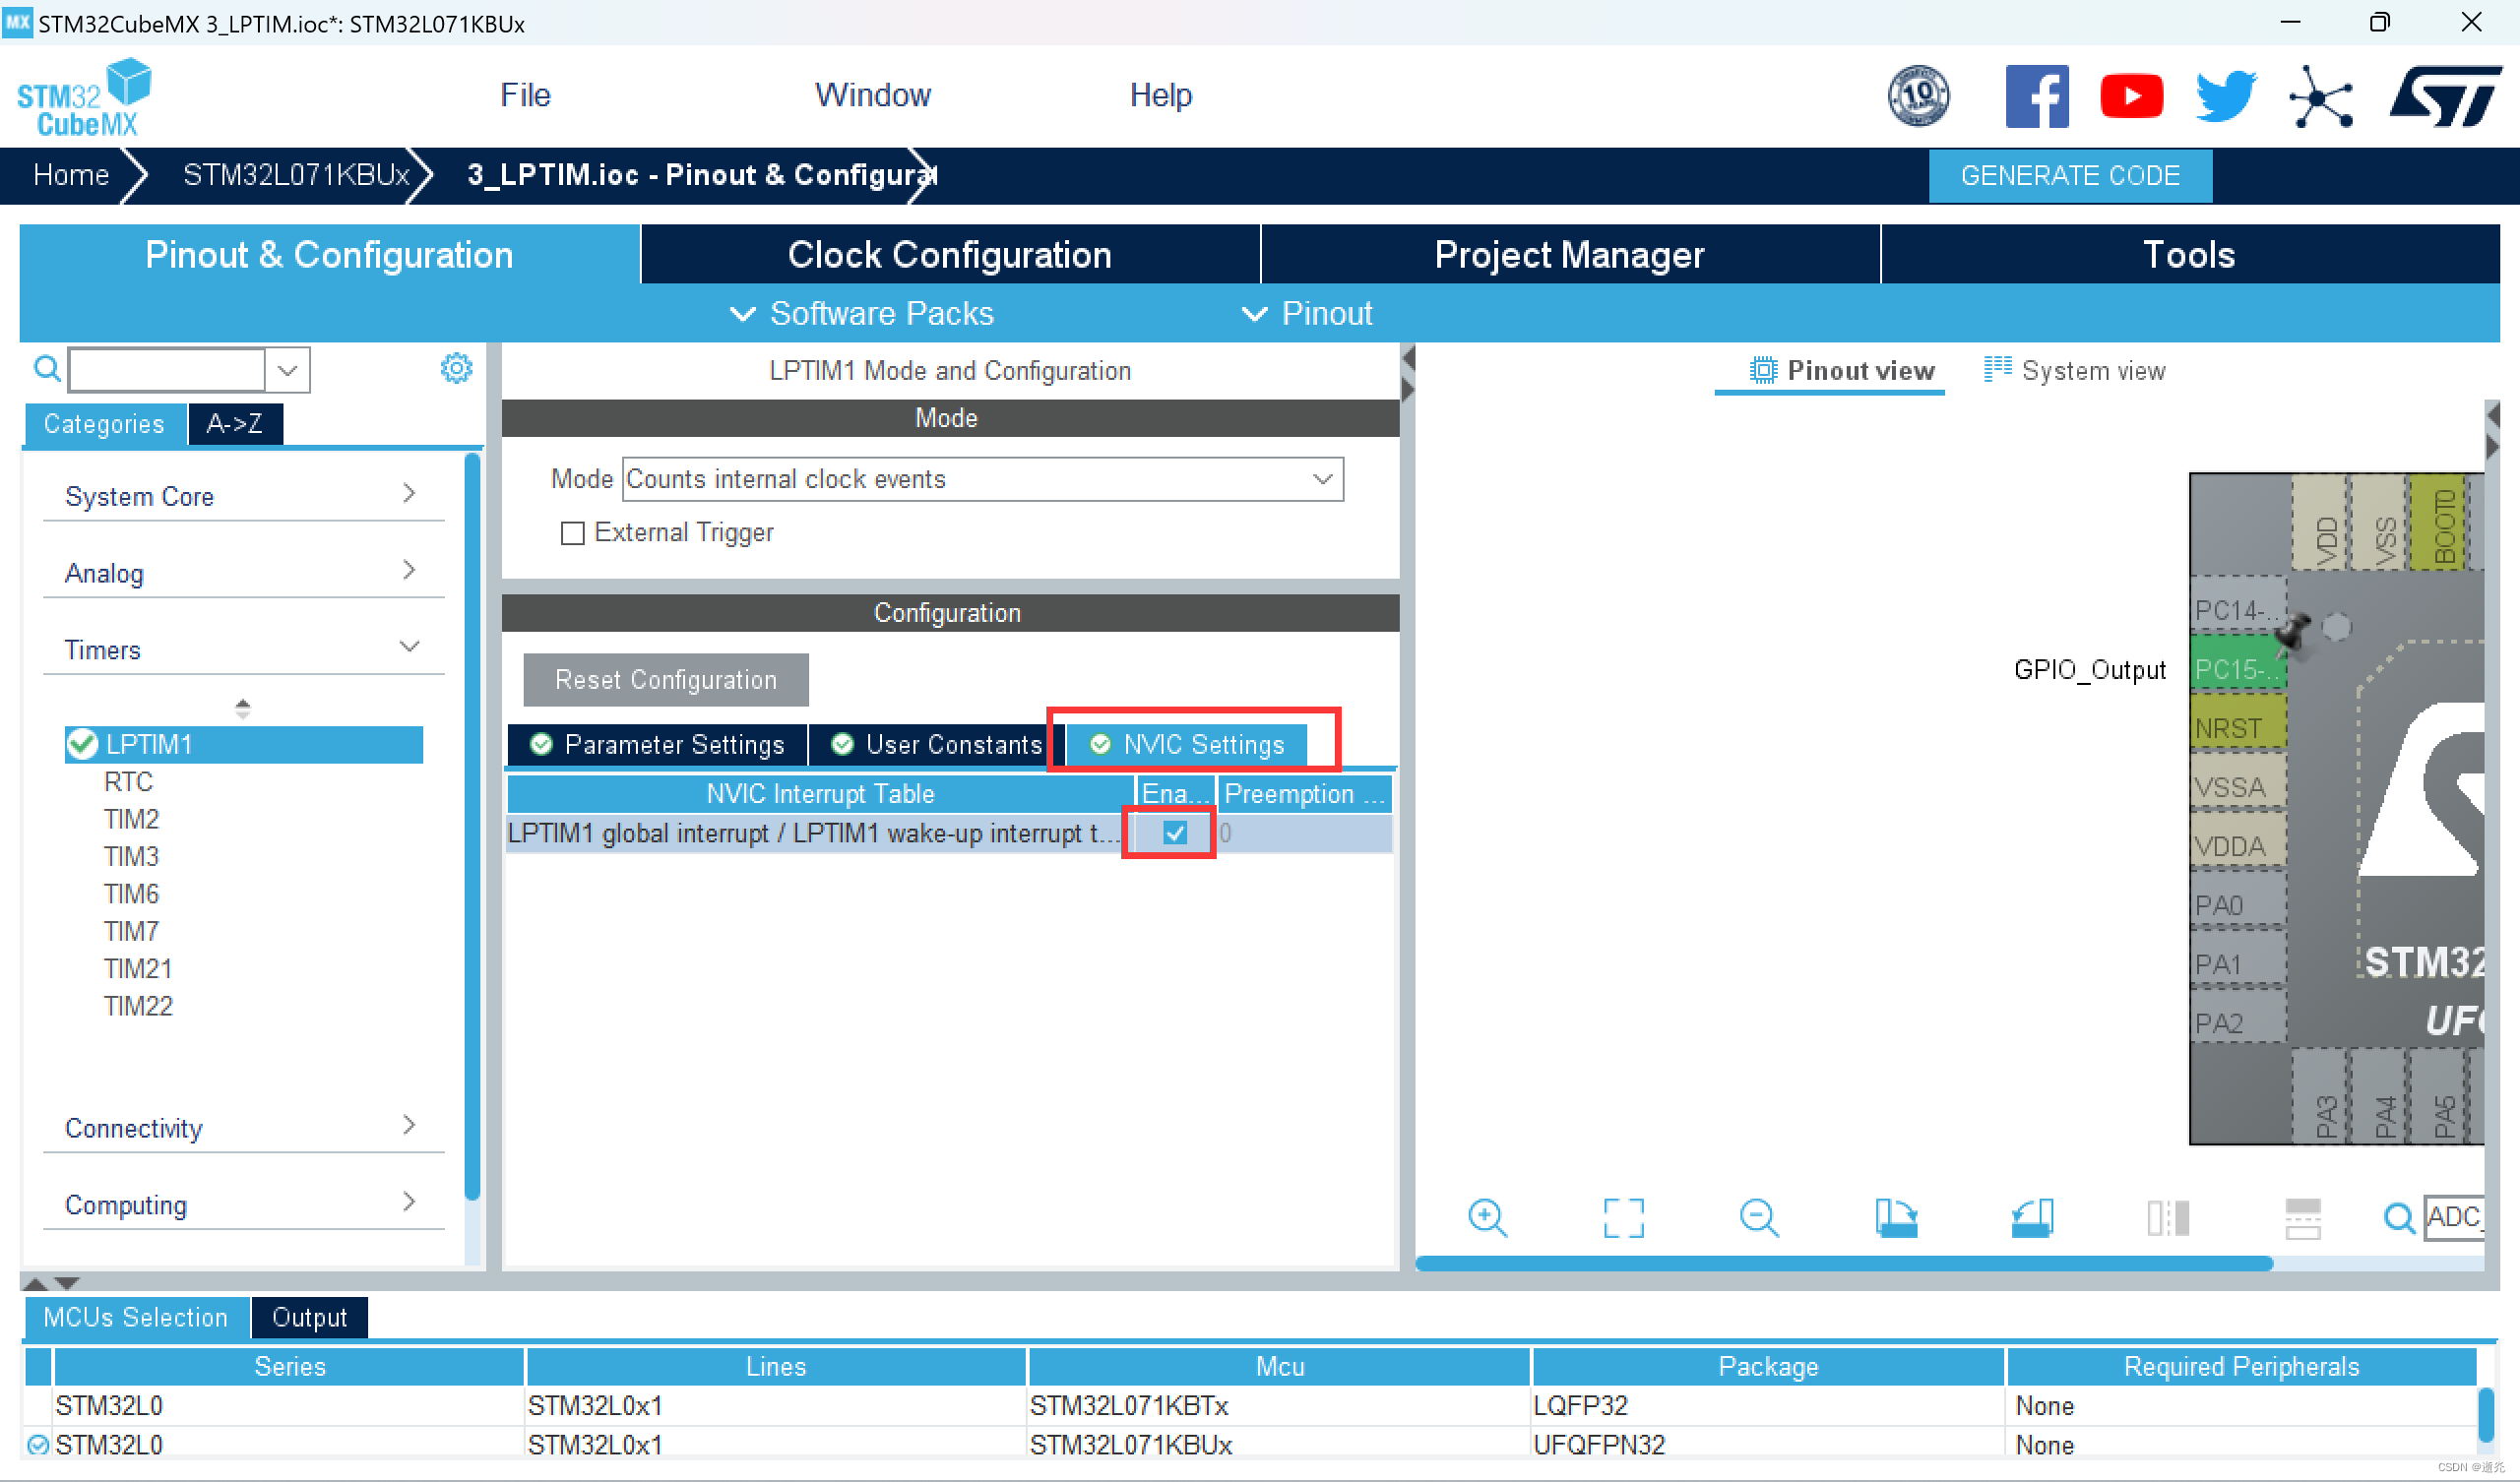Go to Home breadcrumb
This screenshot has height=1482, width=2520.
click(x=71, y=175)
